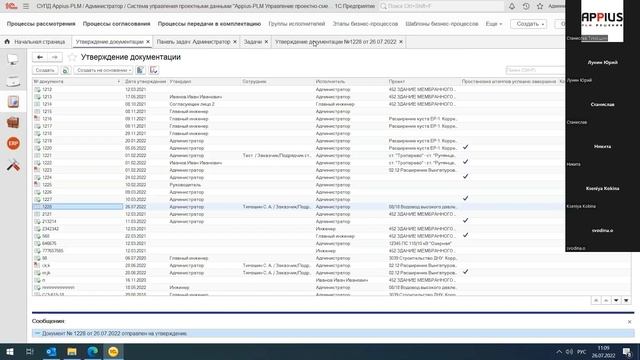
Task: Toggle the checkmark in document 1224 row
Action: point(465,176)
